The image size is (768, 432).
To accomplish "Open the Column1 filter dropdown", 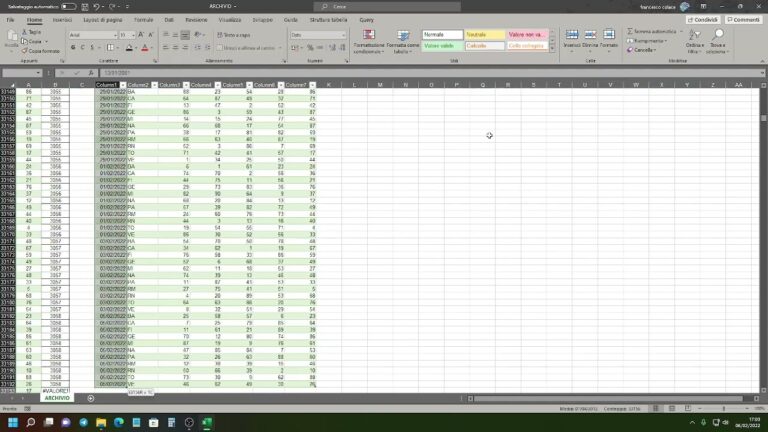I will (x=123, y=85).
